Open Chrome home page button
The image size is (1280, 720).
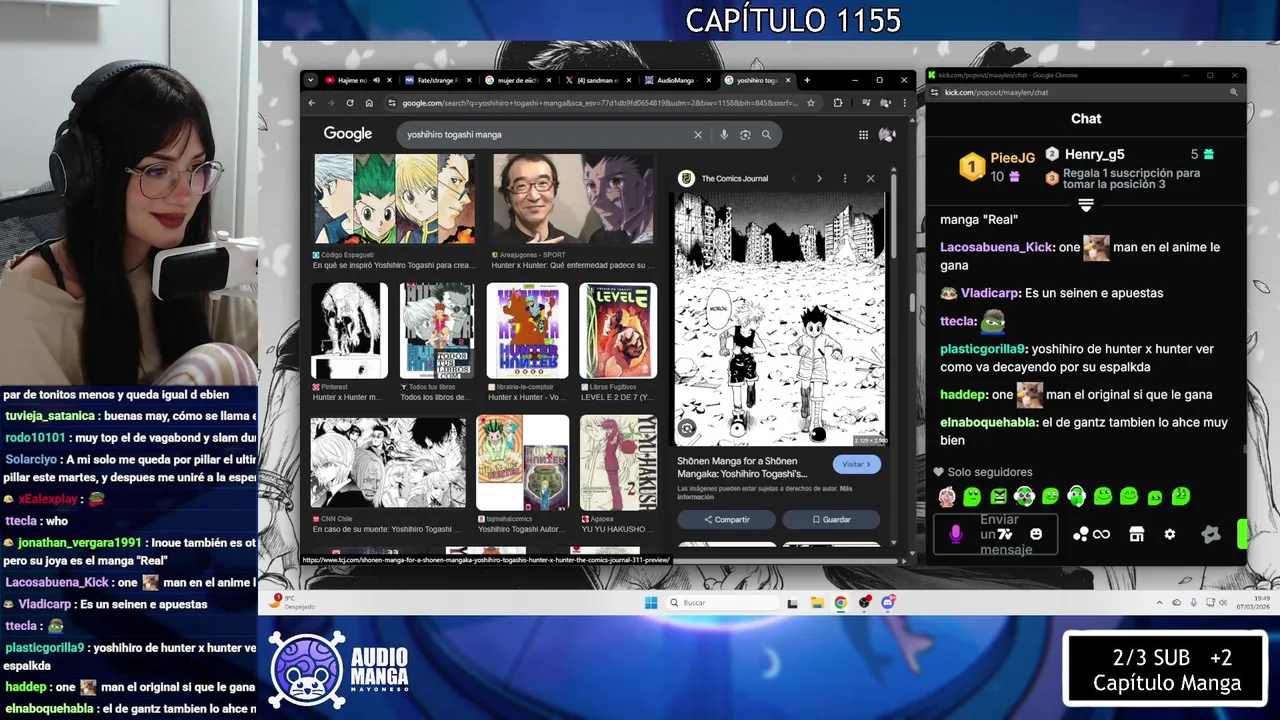(x=369, y=103)
